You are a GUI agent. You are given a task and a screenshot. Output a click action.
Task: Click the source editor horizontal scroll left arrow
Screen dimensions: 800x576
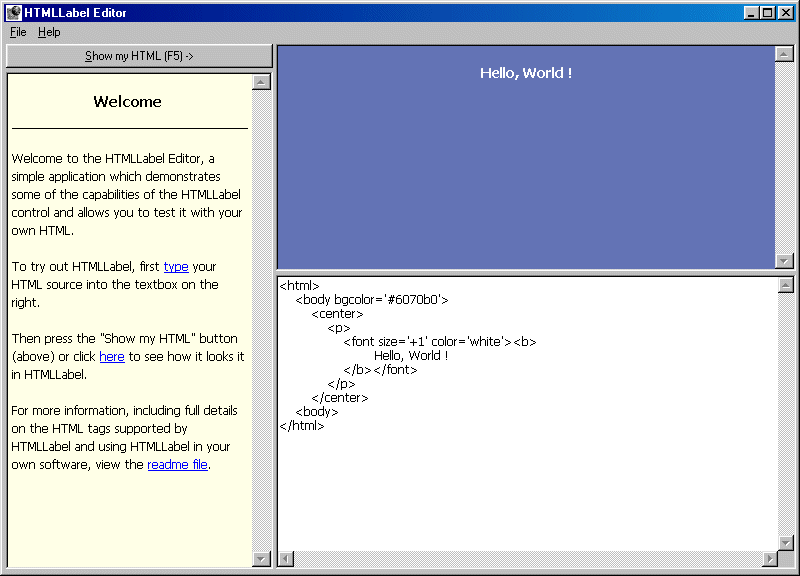tap(285, 558)
